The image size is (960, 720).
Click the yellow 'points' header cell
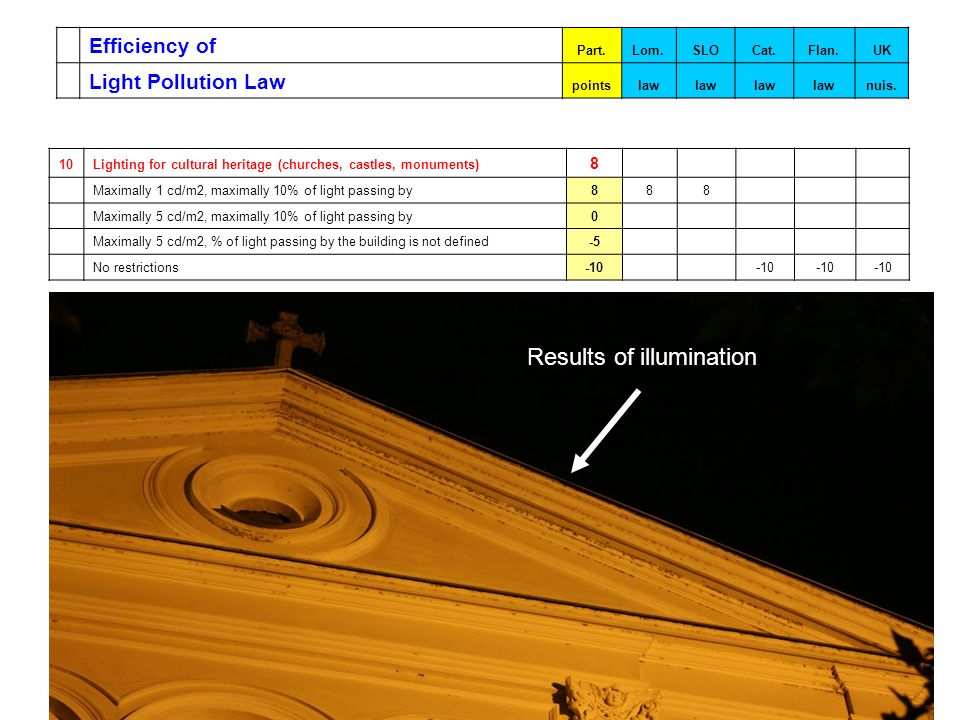point(591,80)
